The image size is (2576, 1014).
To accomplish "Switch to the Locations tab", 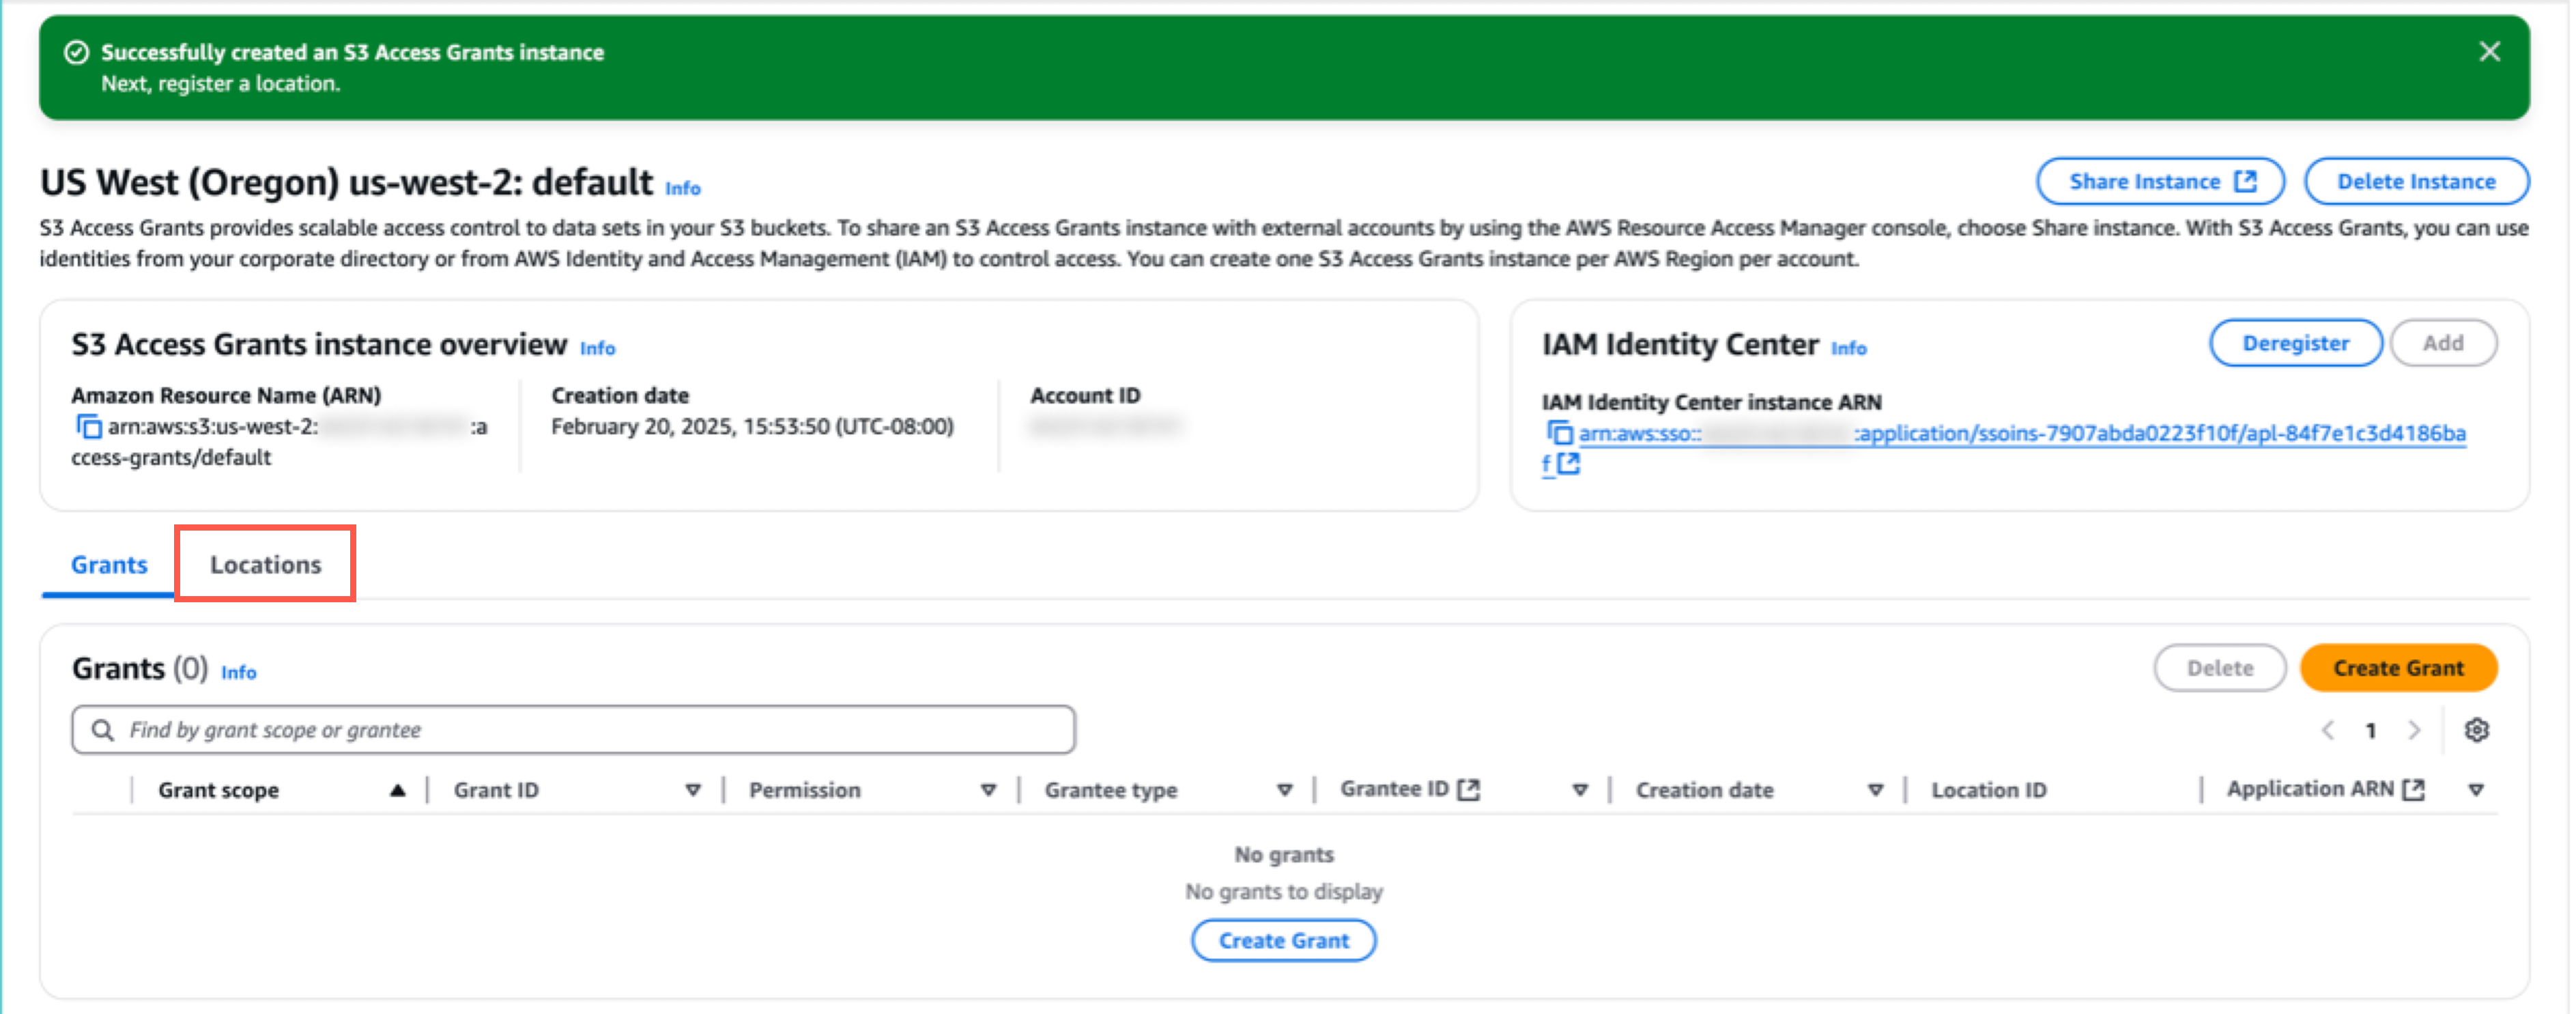I will pos(265,565).
